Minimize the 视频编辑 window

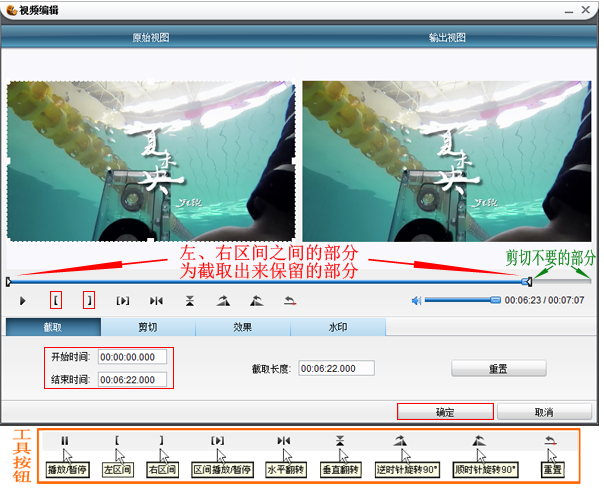(569, 11)
